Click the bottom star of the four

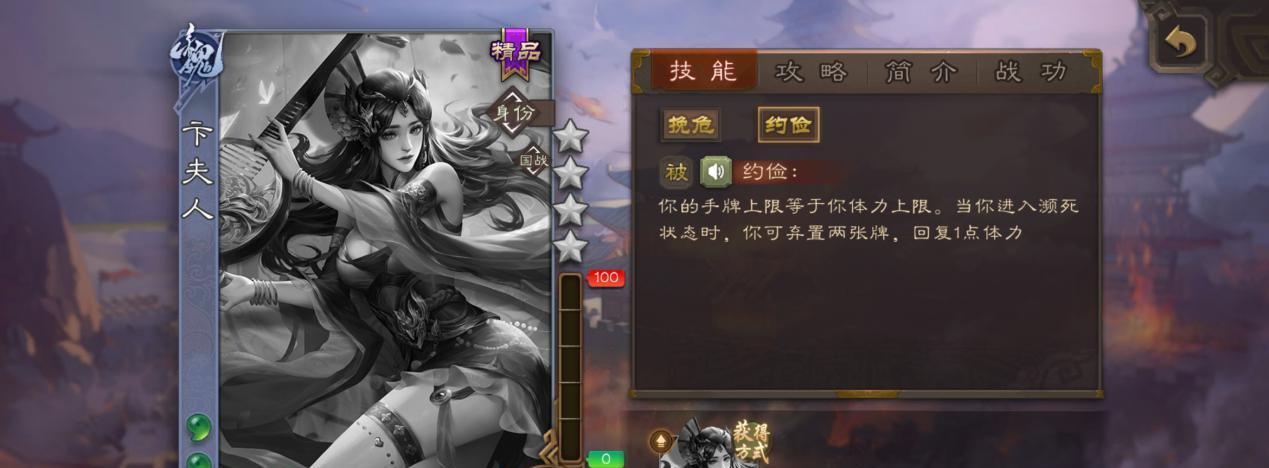pyautogui.click(x=570, y=247)
